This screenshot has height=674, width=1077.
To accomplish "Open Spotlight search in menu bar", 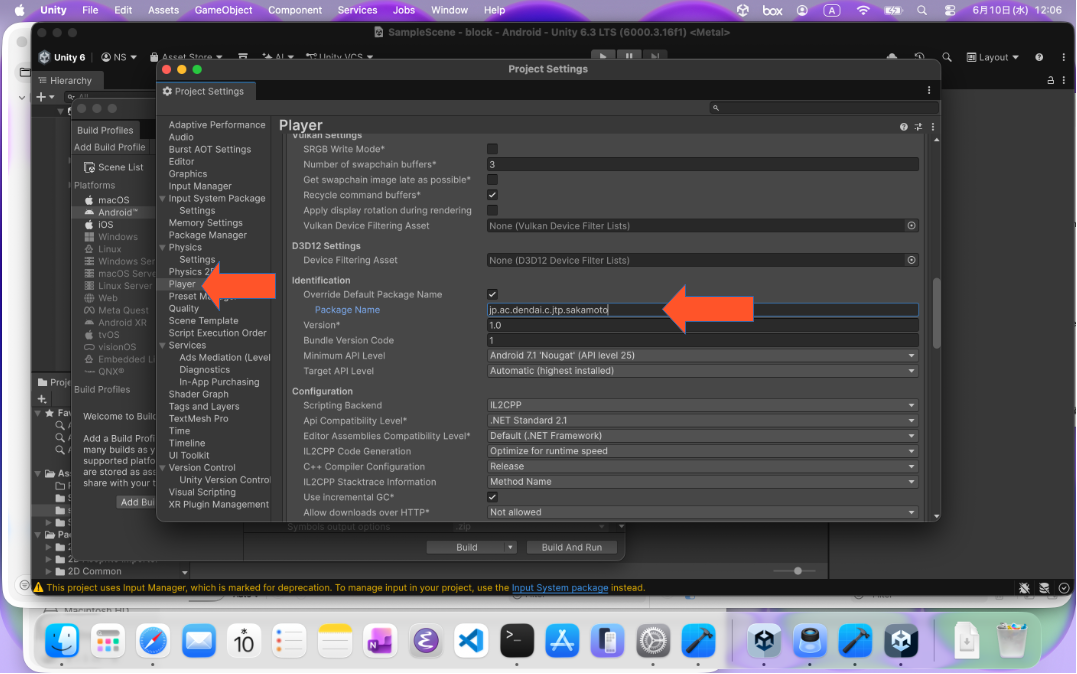I will click(922, 10).
